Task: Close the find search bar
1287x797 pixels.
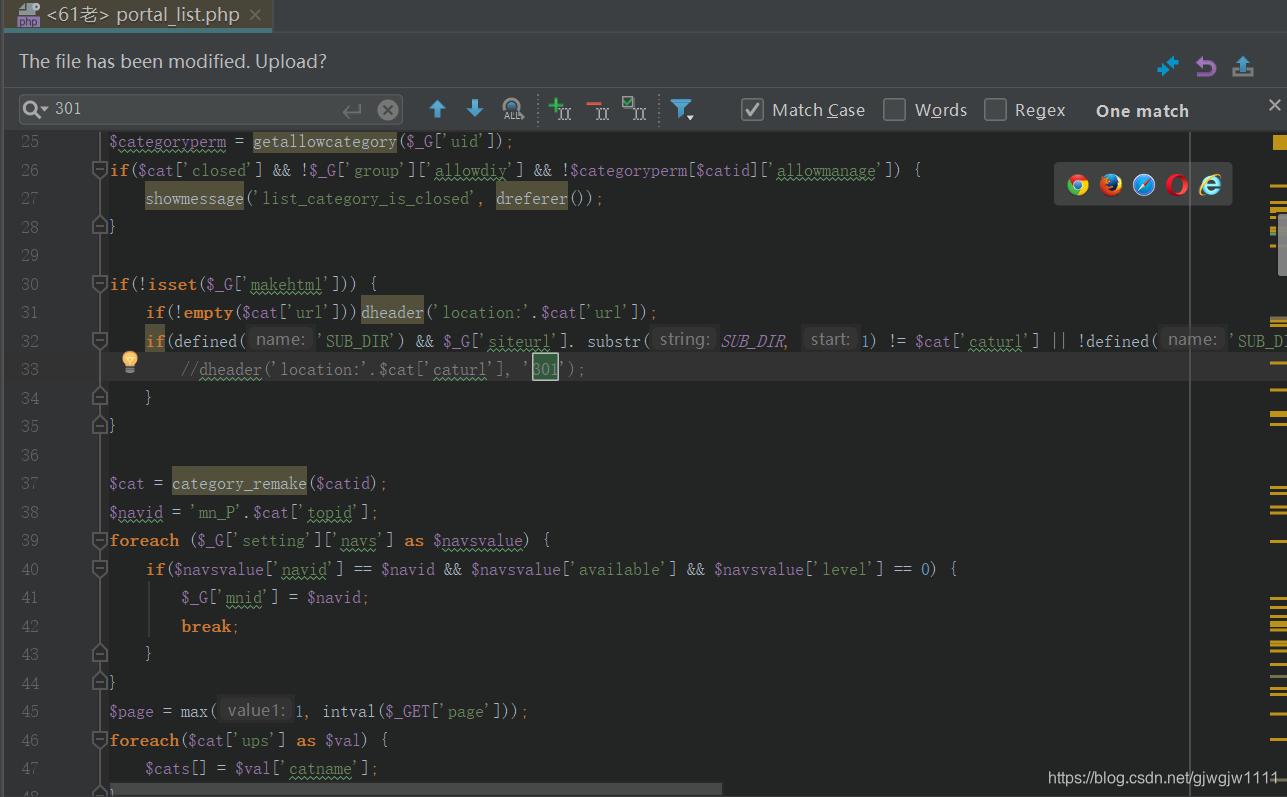Action: 1274,105
